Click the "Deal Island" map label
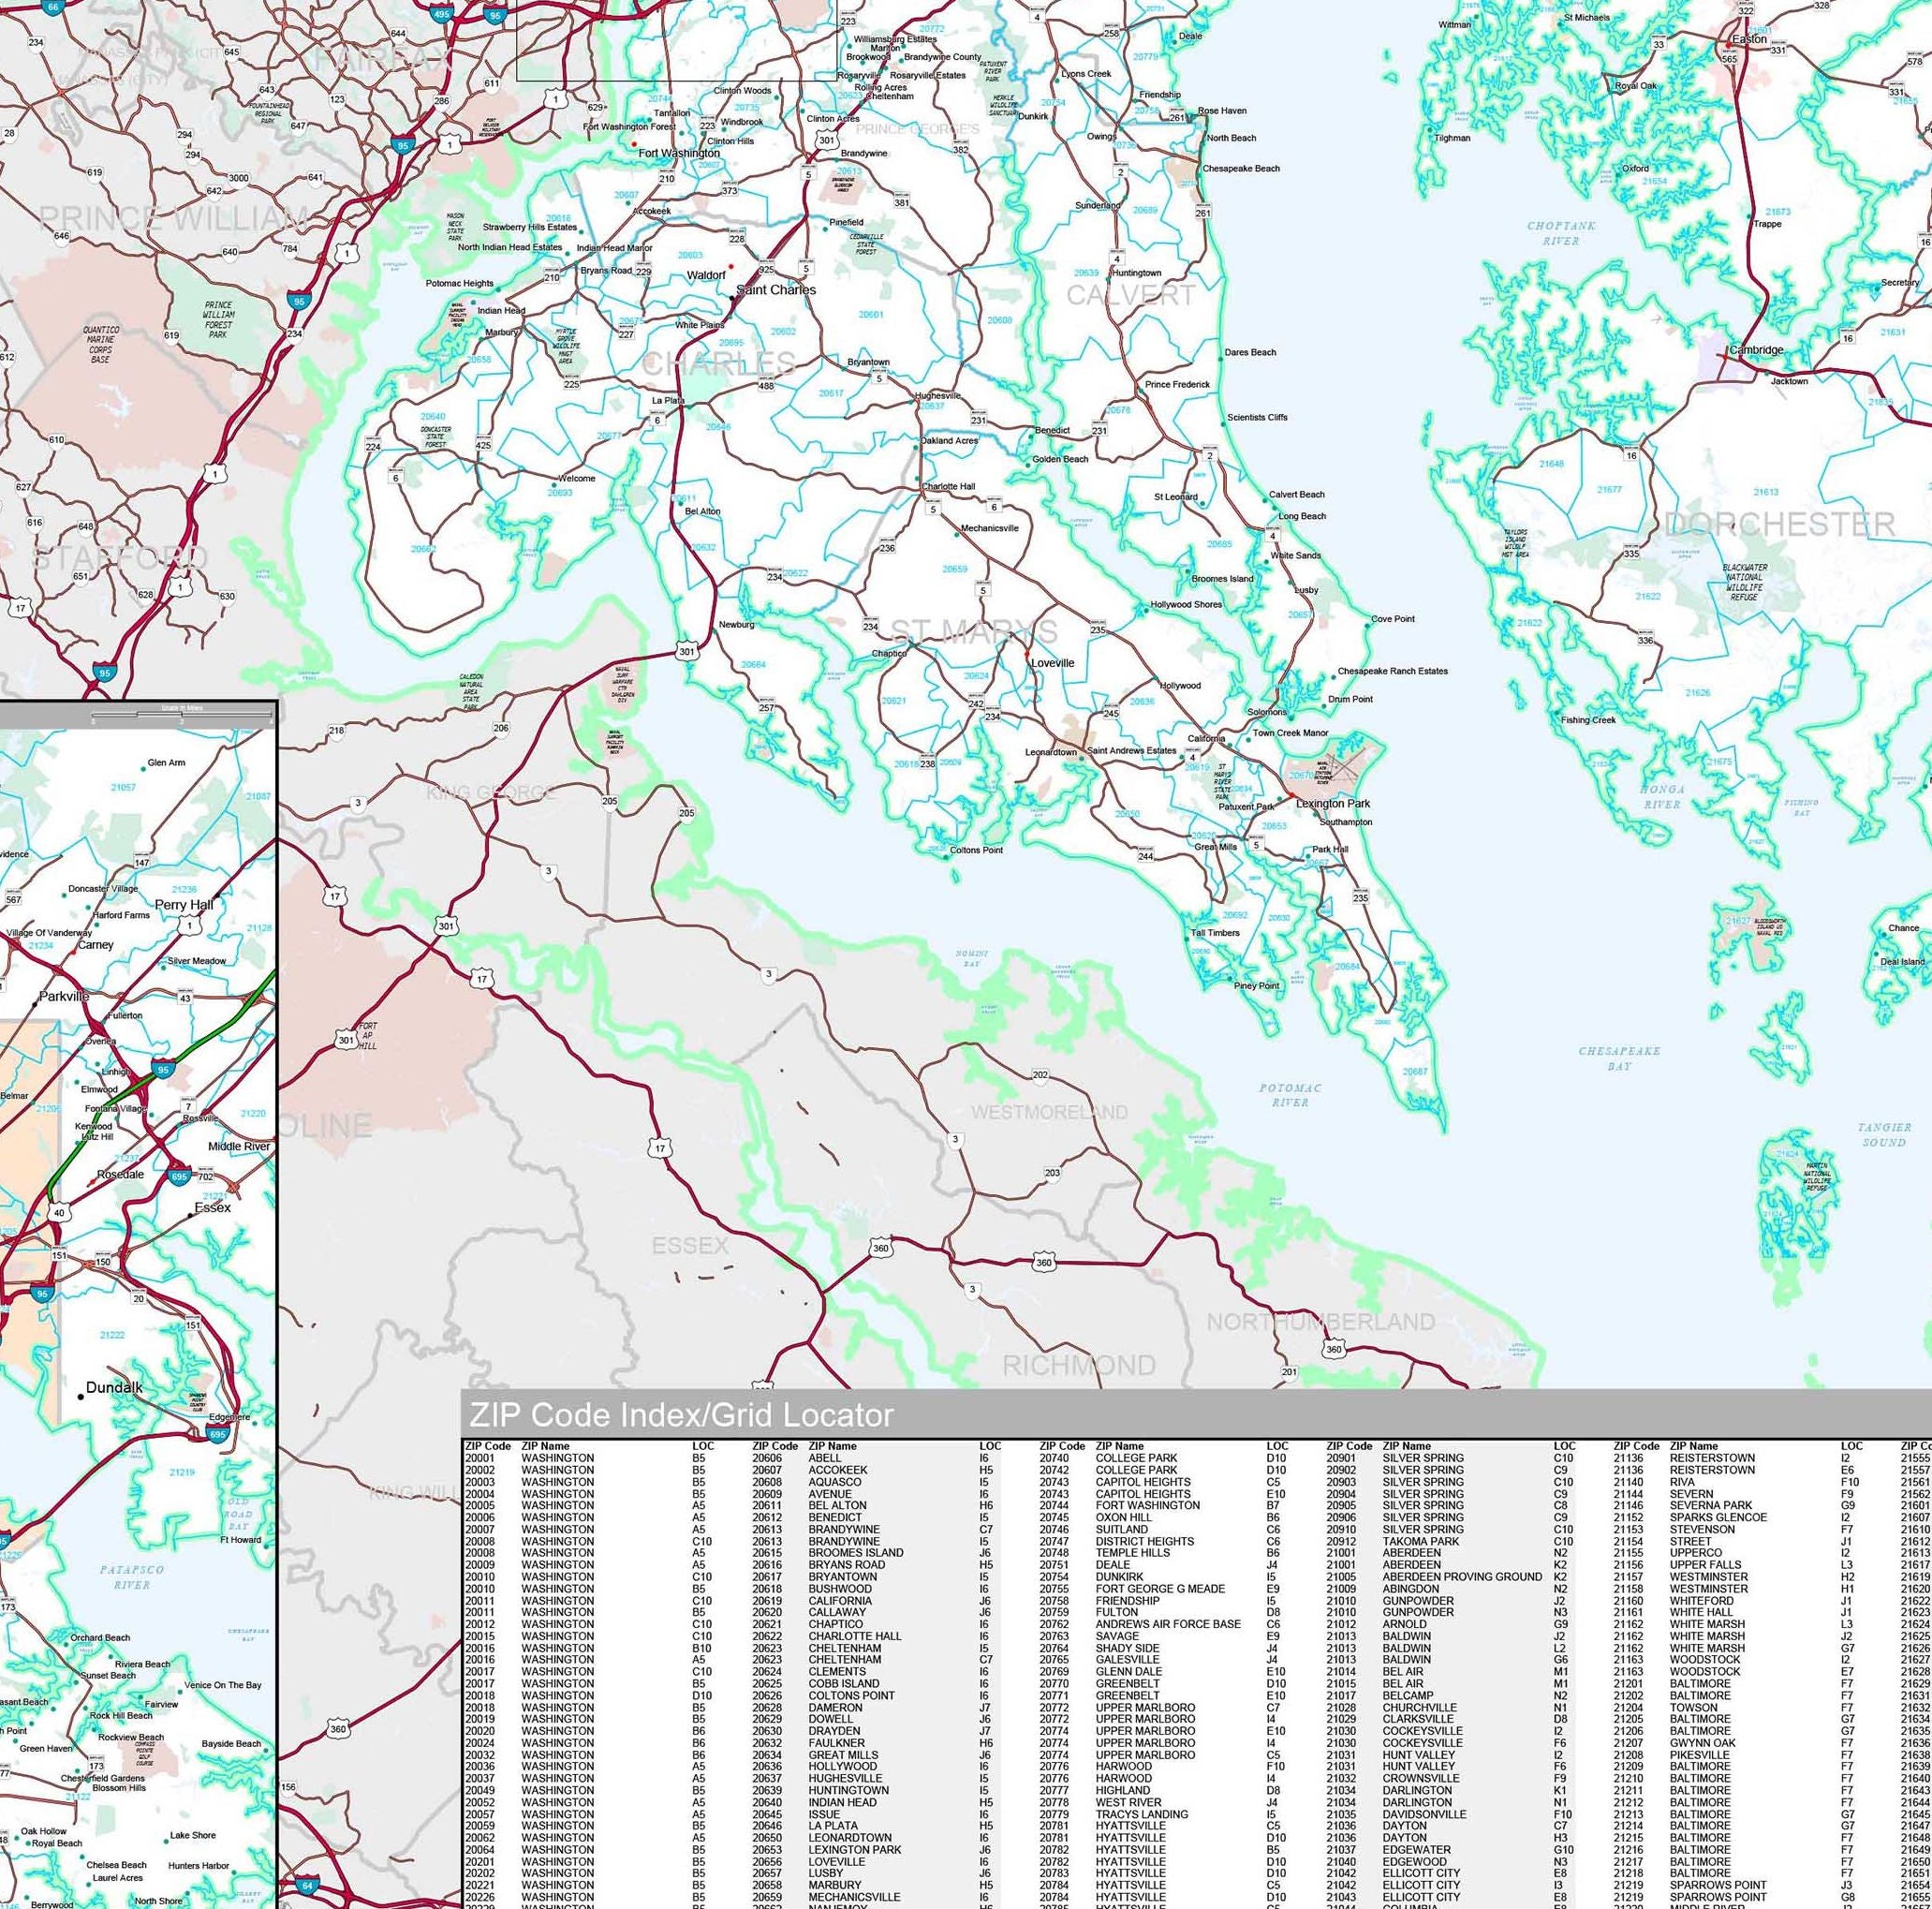This screenshot has width=1932, height=1909. click(x=1902, y=962)
